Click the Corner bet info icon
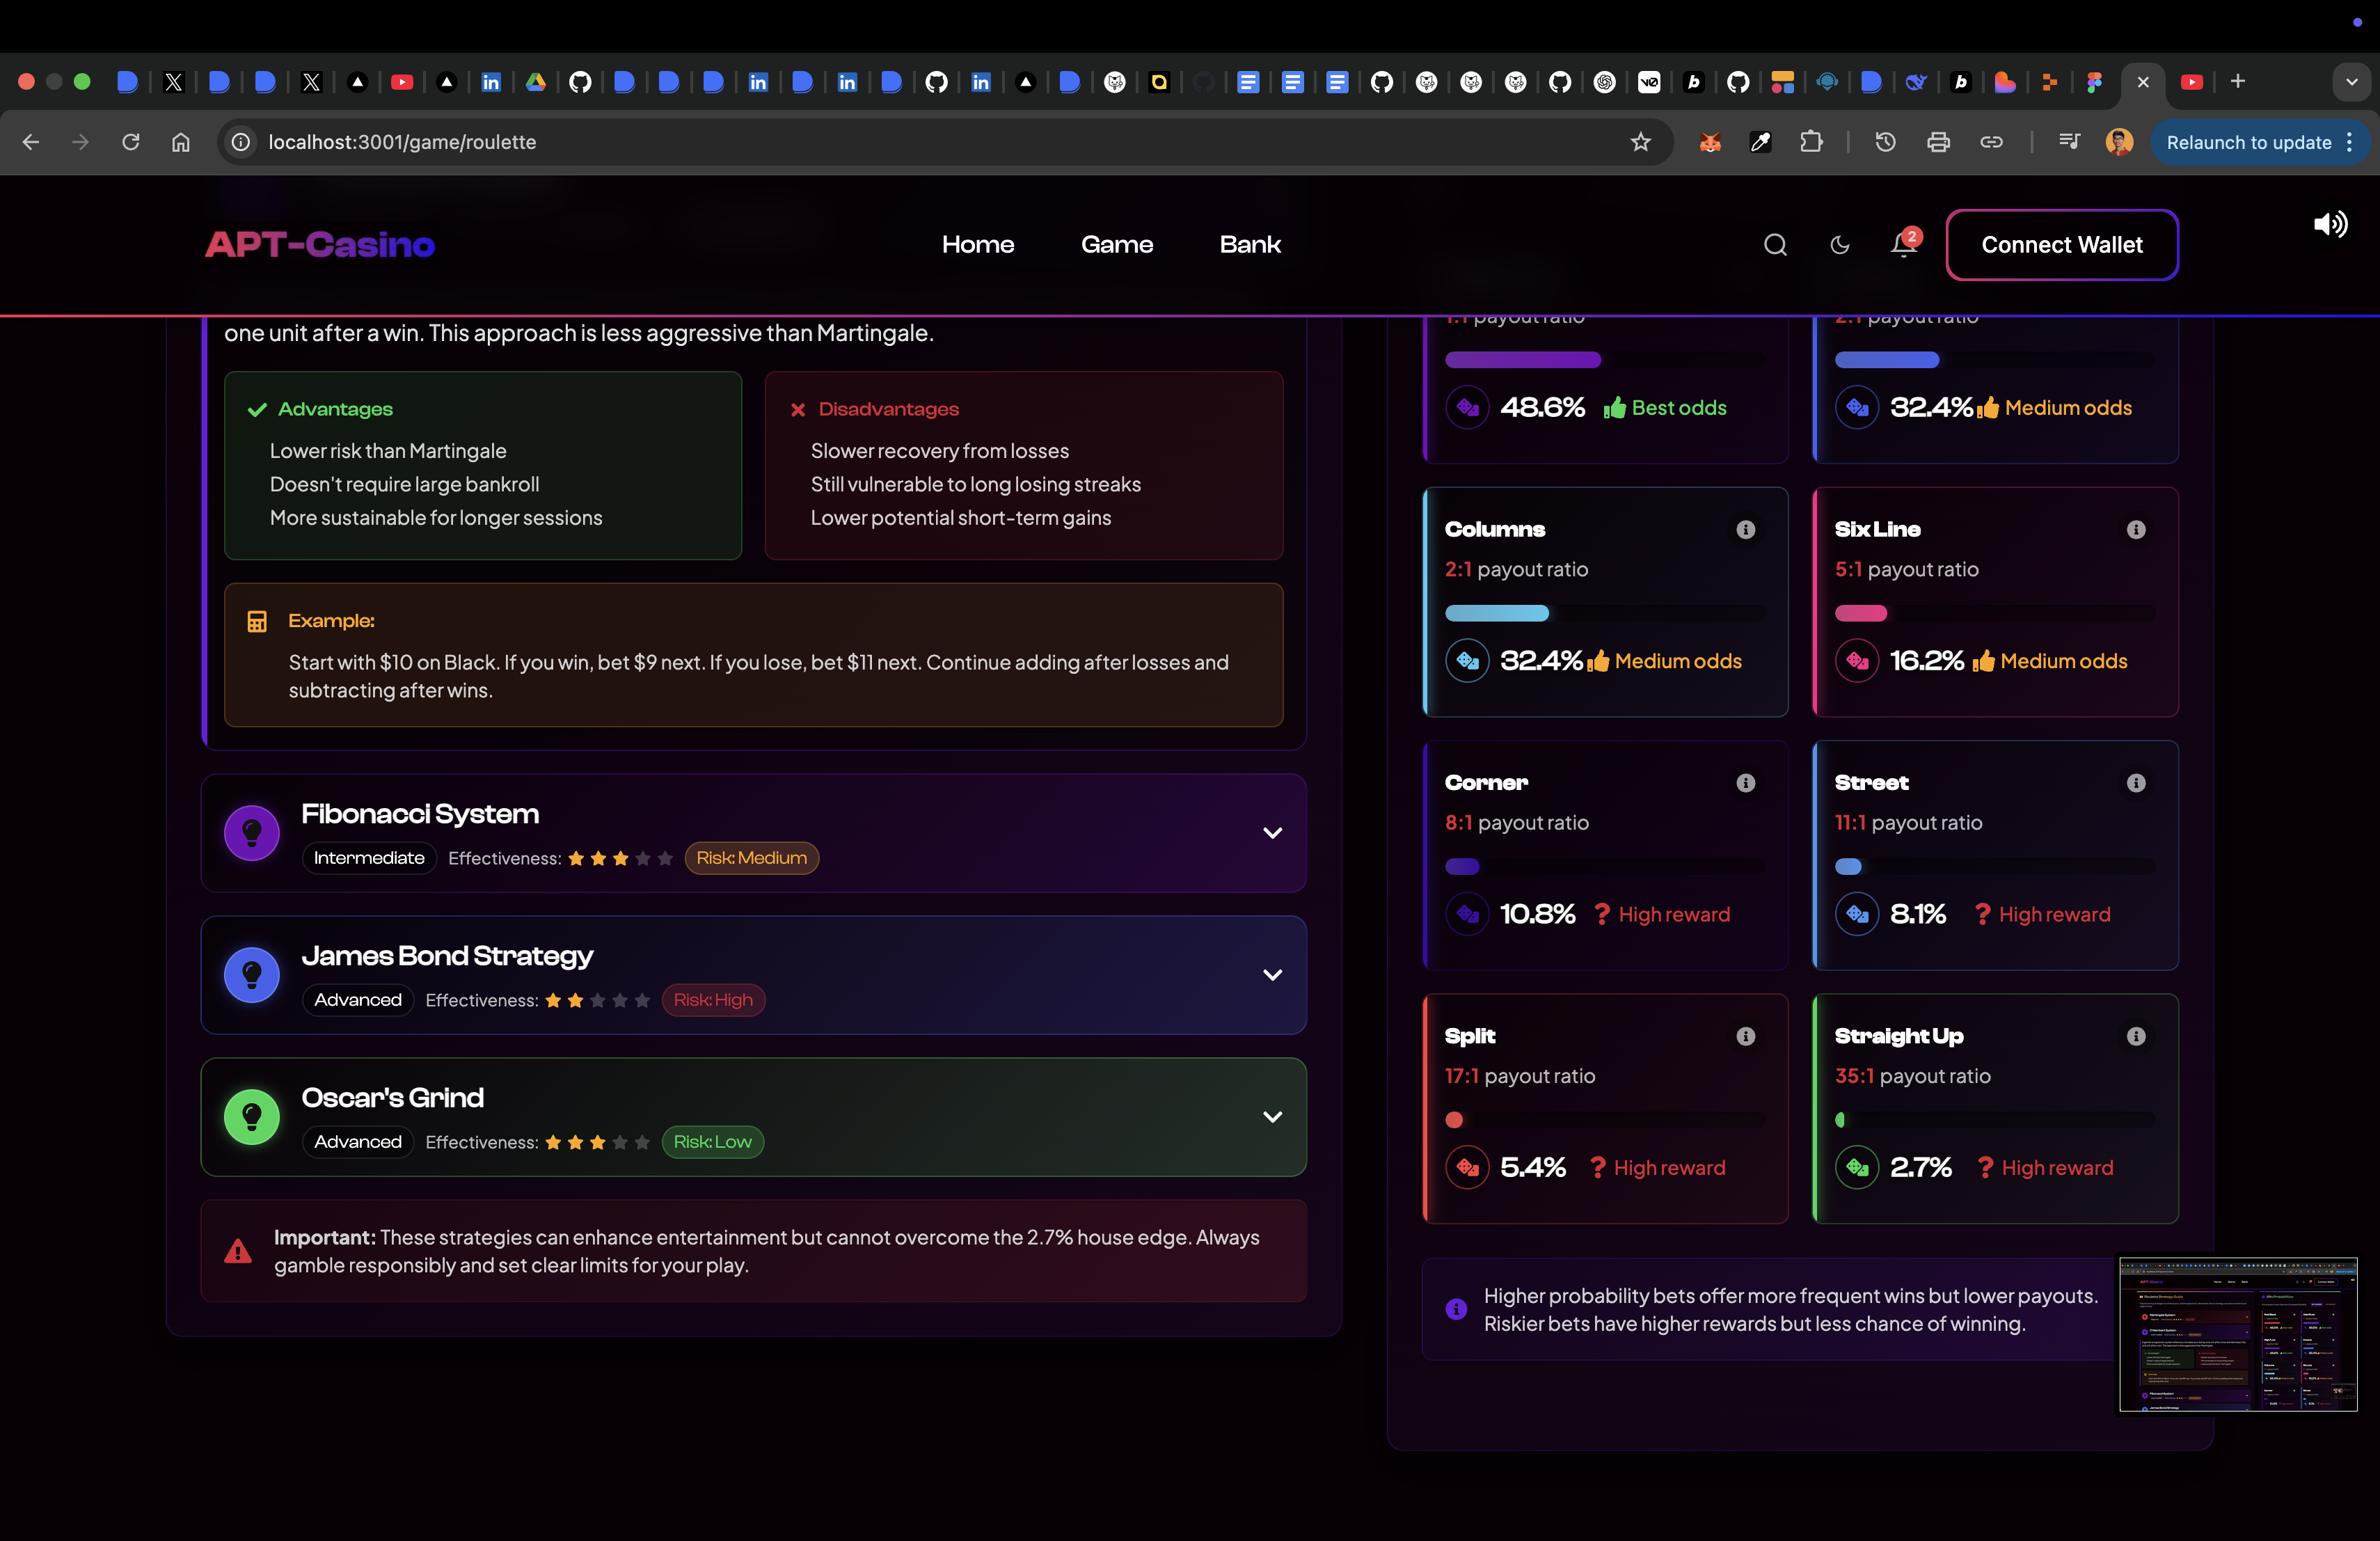This screenshot has height=1541, width=2380. 1746,783
